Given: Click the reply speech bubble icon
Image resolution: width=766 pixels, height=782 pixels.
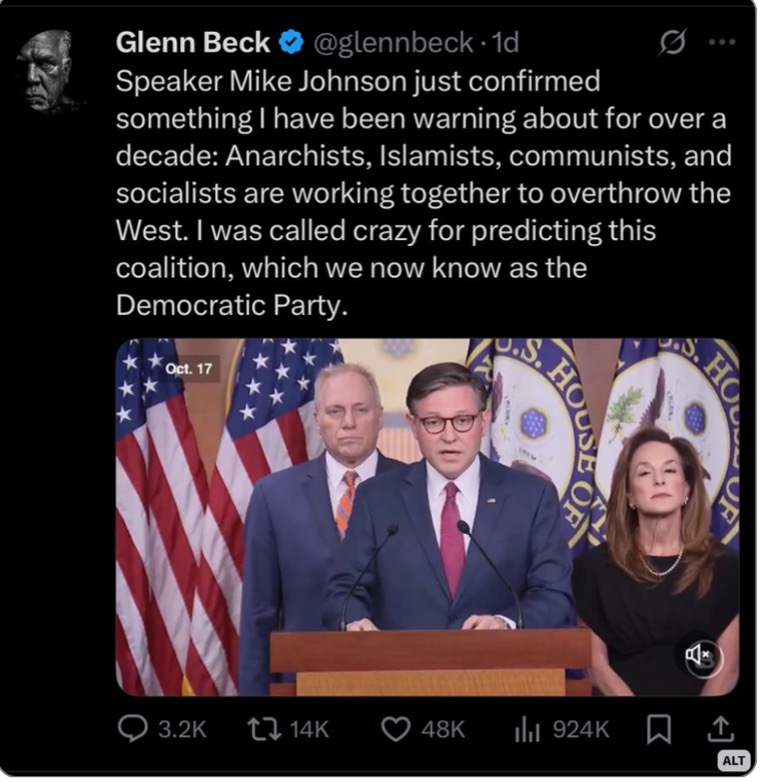Looking at the screenshot, I should click(x=132, y=730).
